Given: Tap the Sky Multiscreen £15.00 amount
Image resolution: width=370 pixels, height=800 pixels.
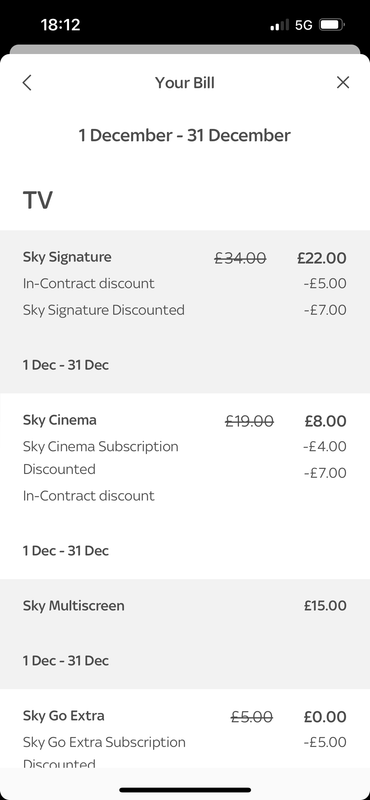Looking at the screenshot, I should pos(325,606).
